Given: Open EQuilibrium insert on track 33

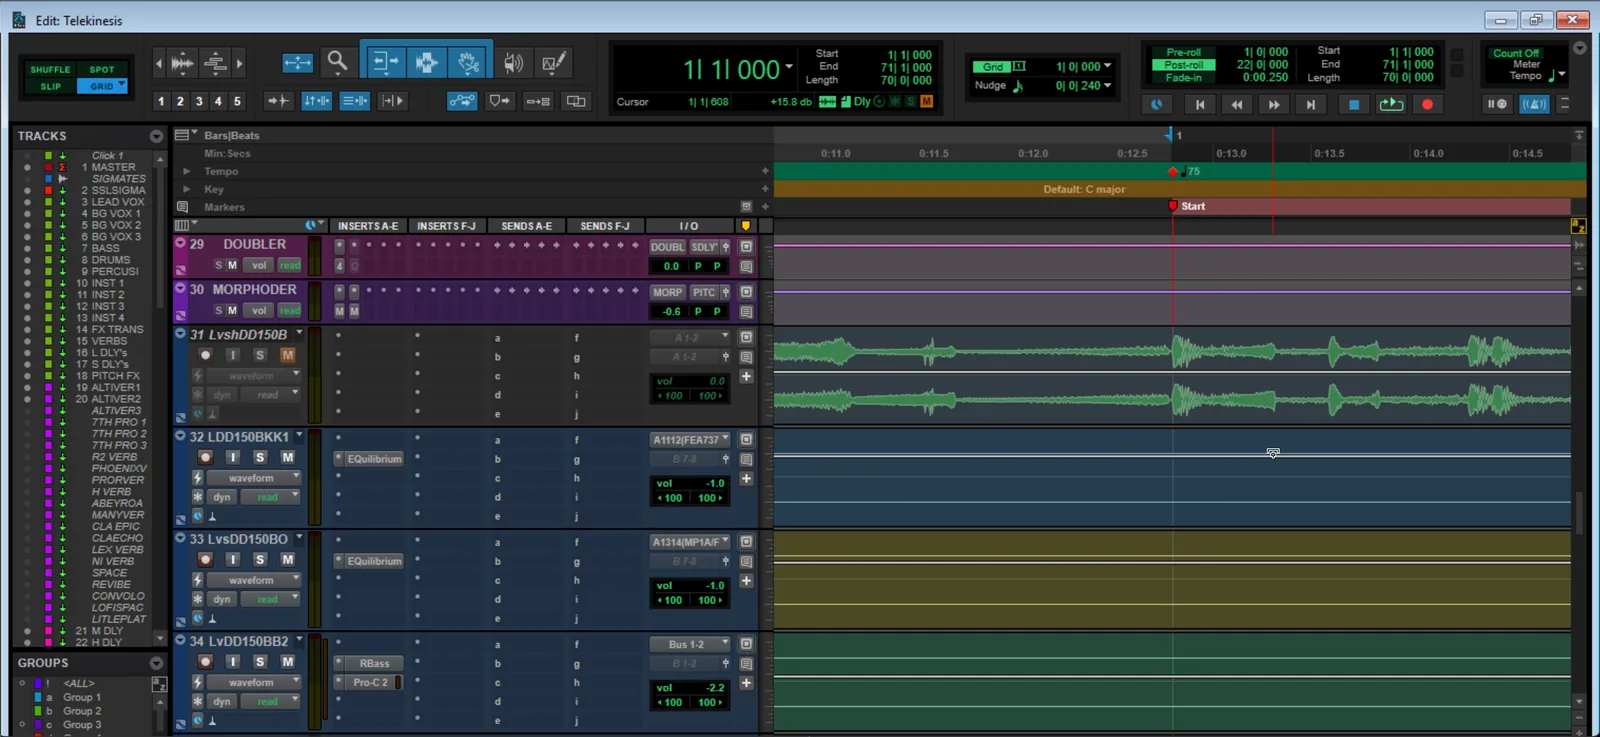Looking at the screenshot, I should point(374,561).
